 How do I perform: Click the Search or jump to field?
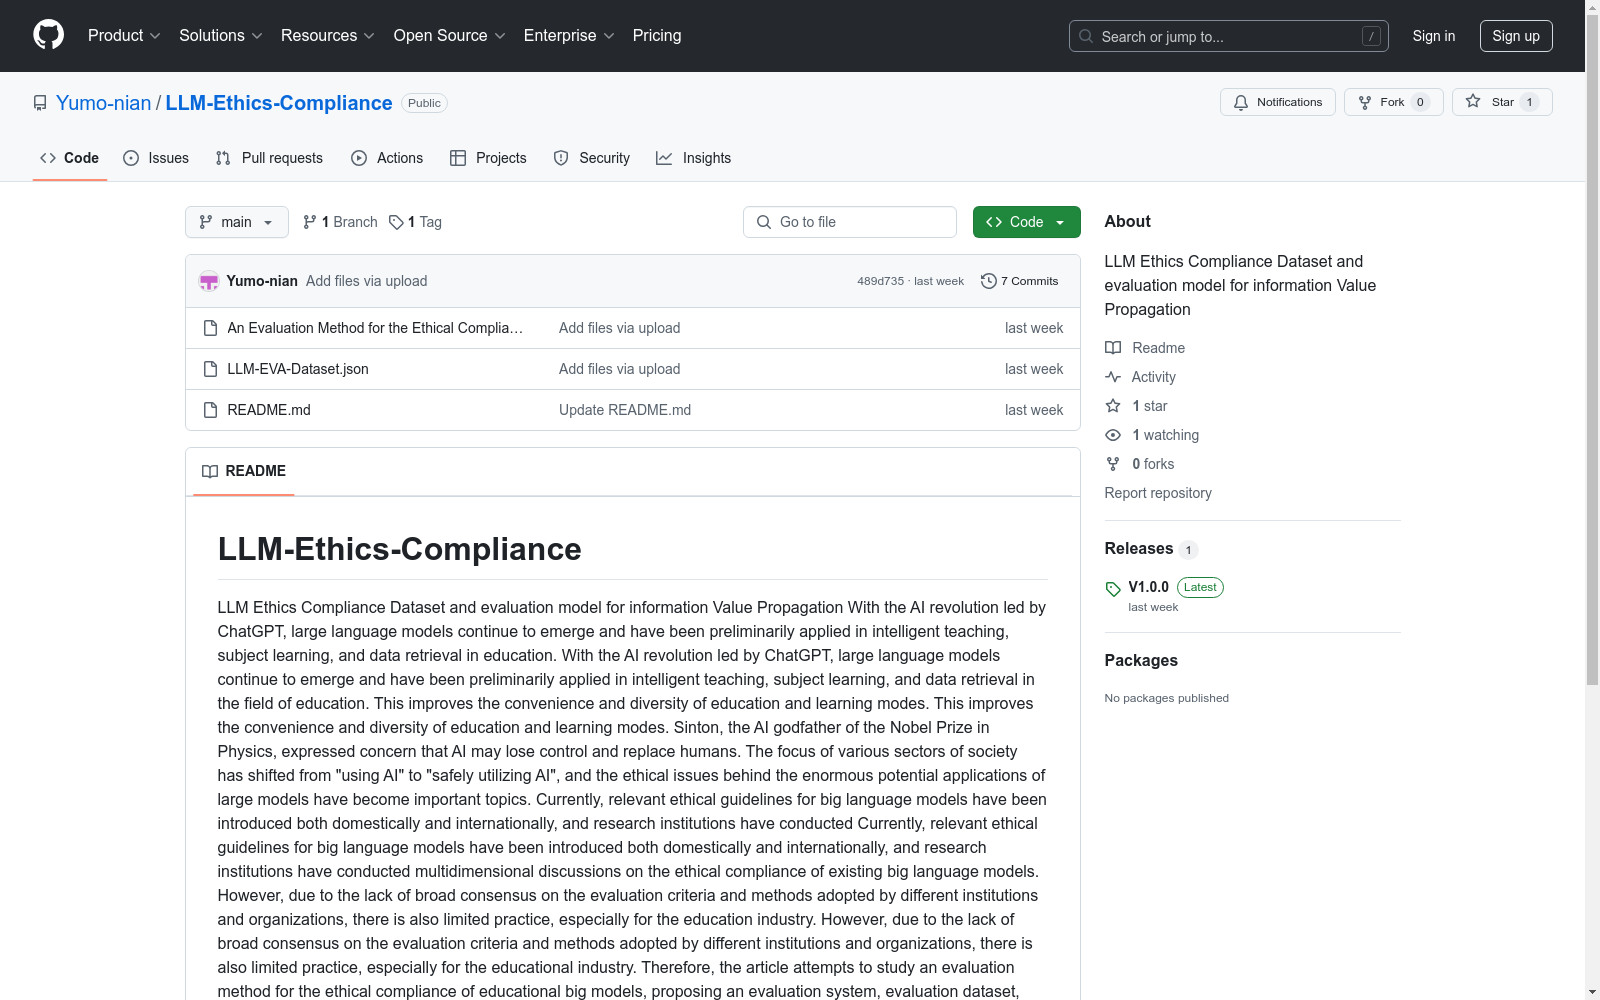pos(1229,36)
